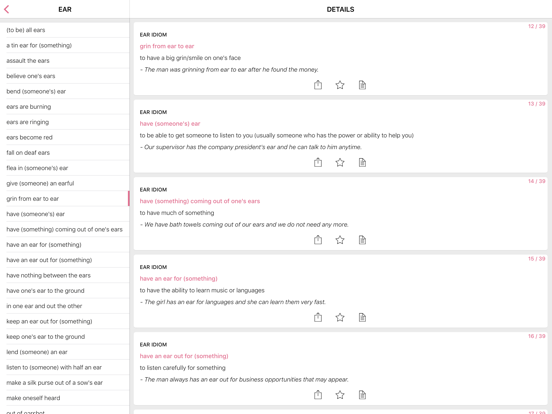Viewport: 552px width, 414px height.
Task: Select 'grin from ear to ear' in sidebar list
Action: (65, 199)
